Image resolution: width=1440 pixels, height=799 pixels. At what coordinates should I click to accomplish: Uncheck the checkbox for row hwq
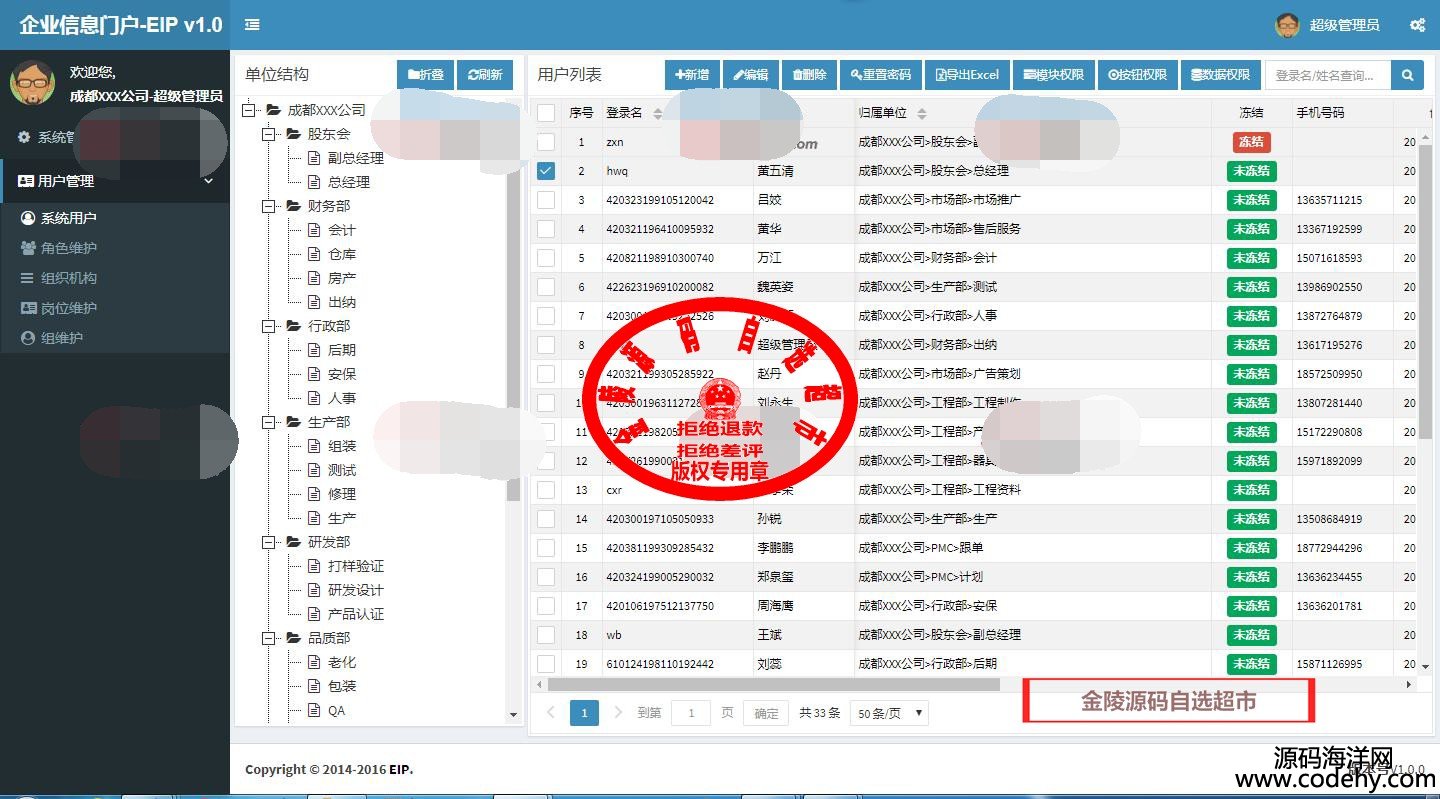(546, 171)
